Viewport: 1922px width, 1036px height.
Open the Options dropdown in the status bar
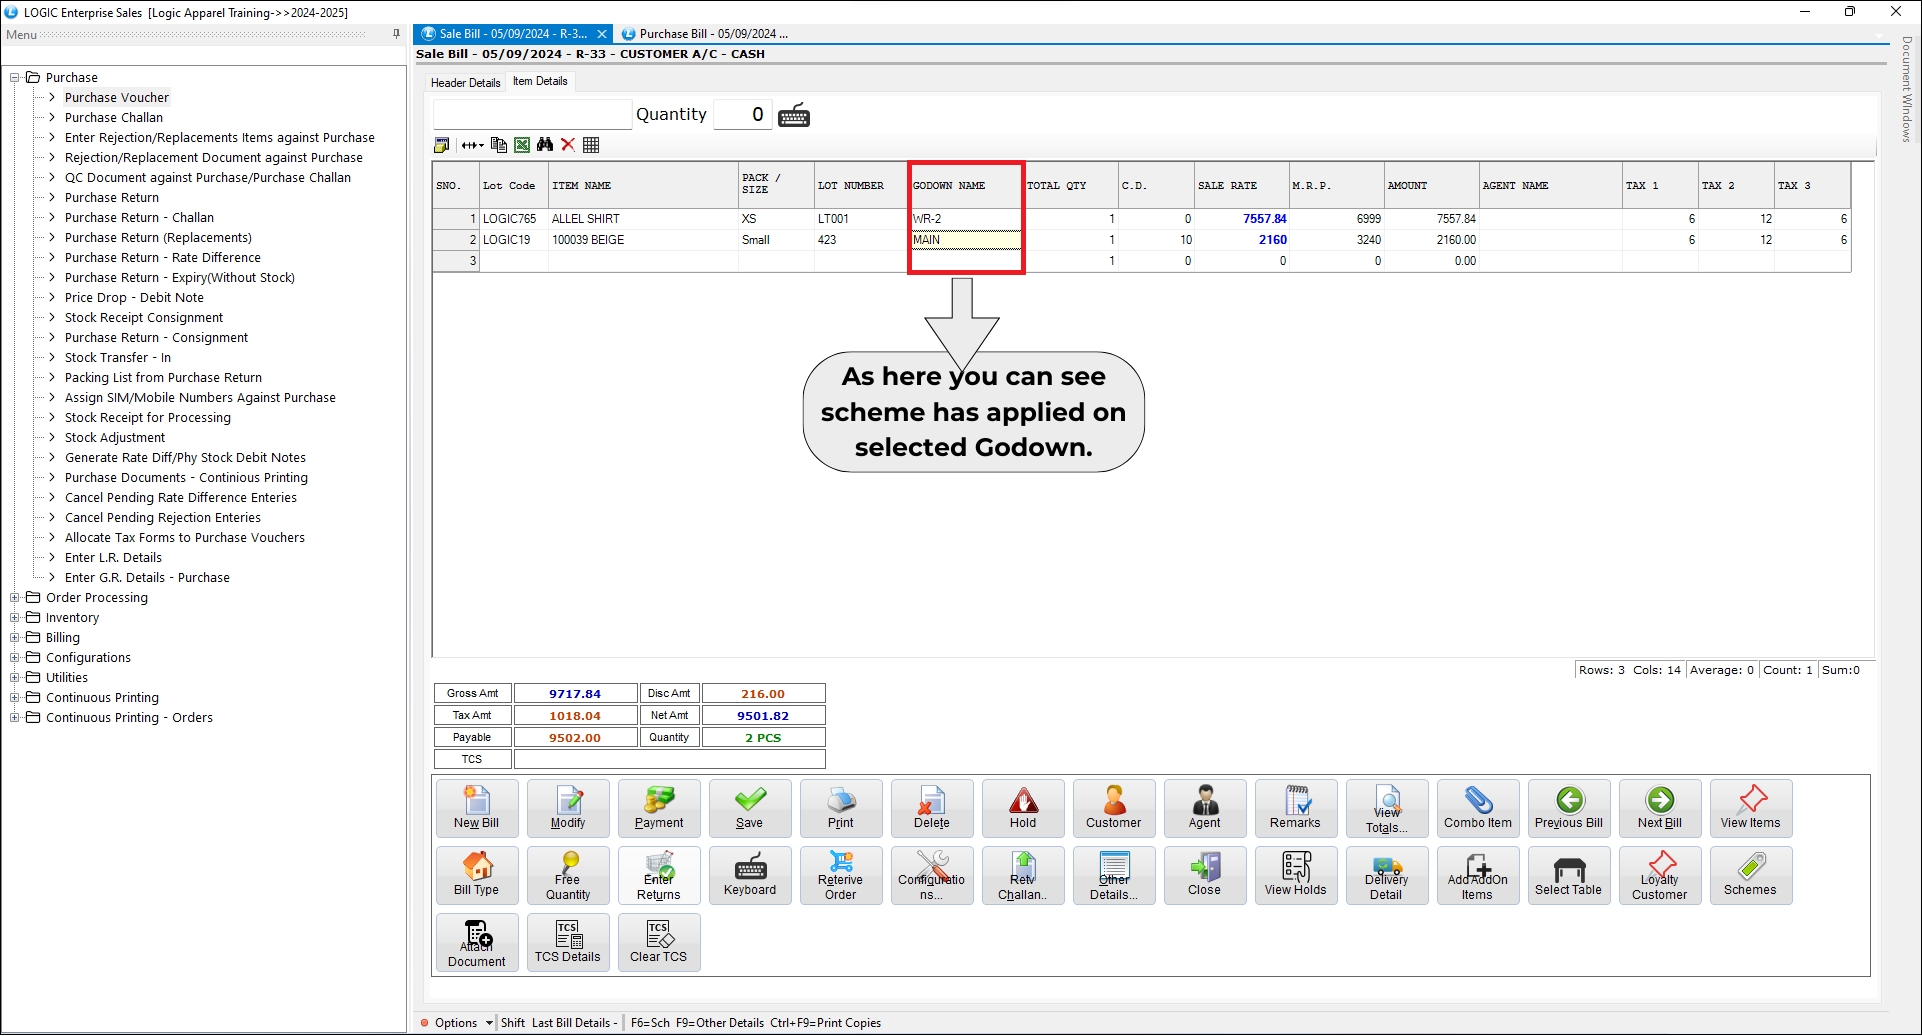tap(489, 1023)
